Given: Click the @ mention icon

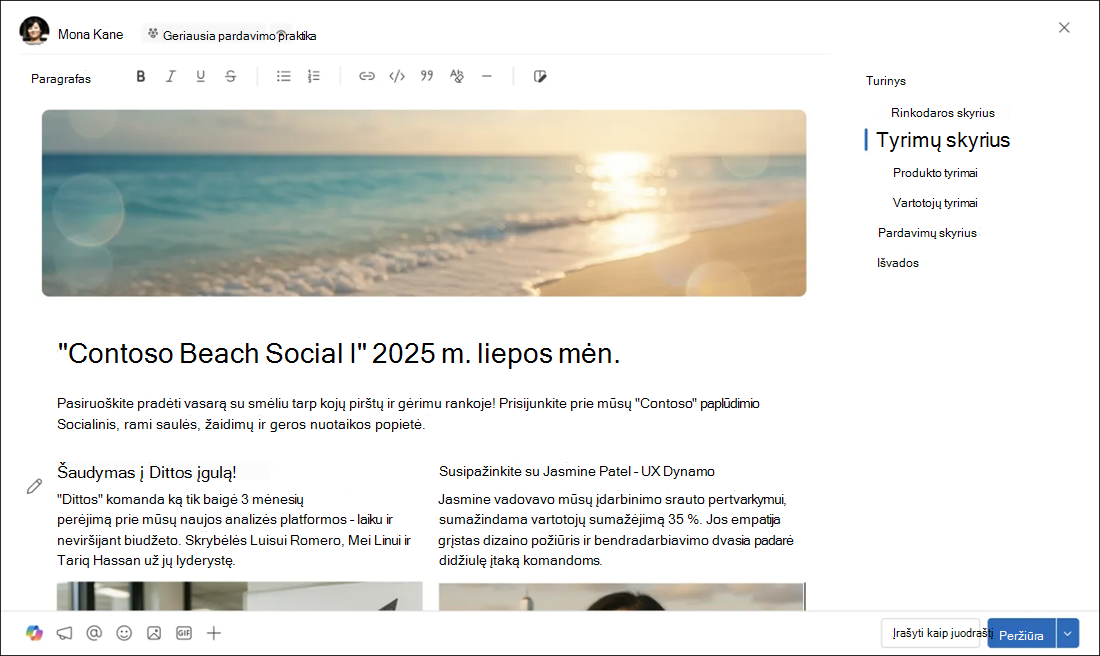Looking at the screenshot, I should coord(94,633).
